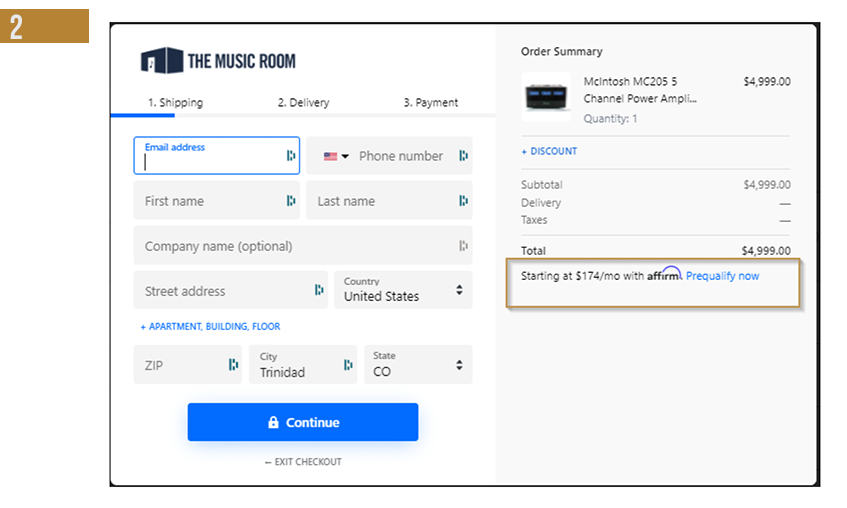This screenshot has height=508, width=847.
Task: Click the autofill icon in Company name field
Action: (463, 246)
